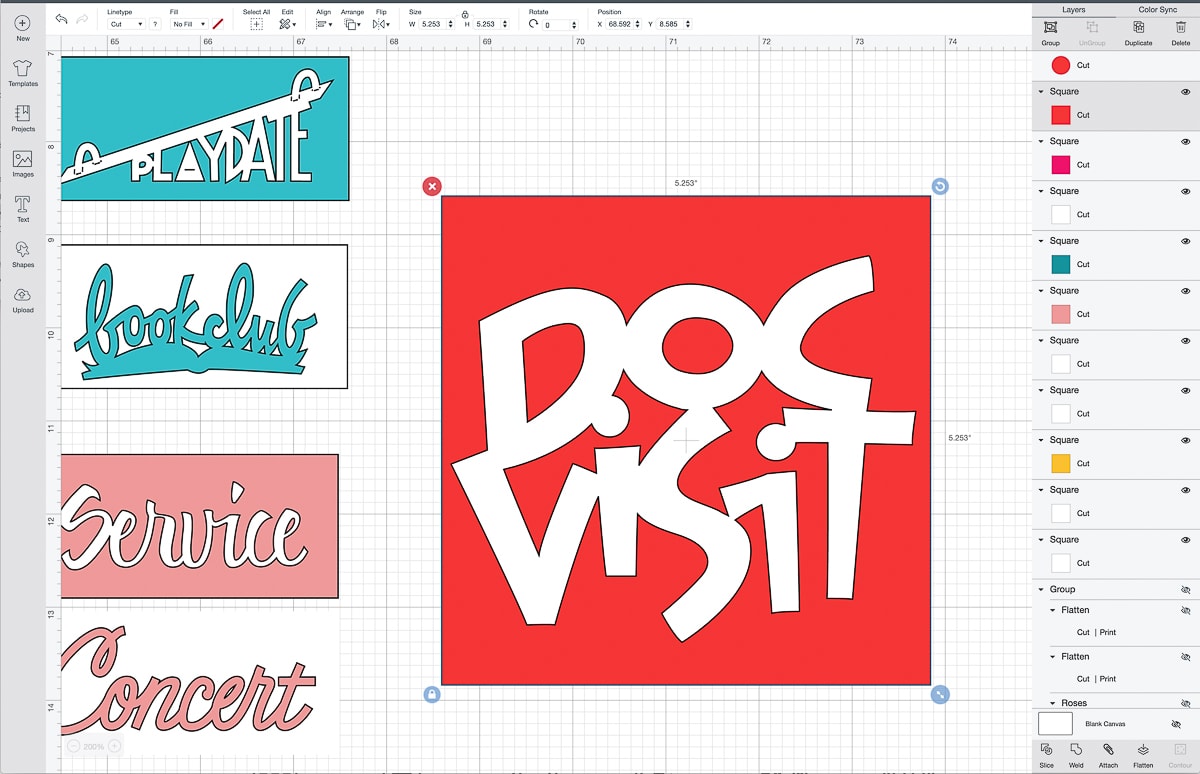Click the Rotate angle input field

(558, 24)
